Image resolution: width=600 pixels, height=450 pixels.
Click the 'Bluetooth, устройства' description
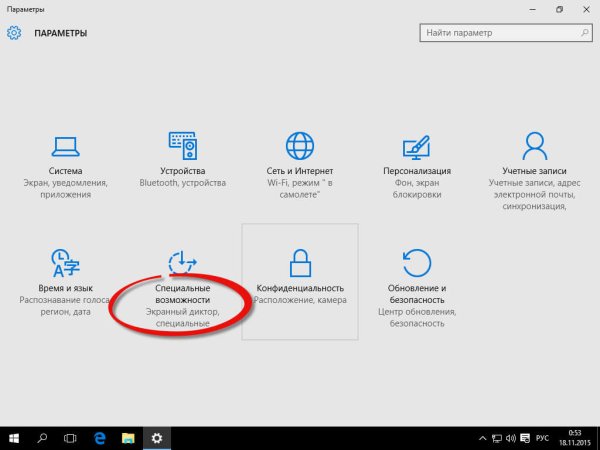point(183,183)
